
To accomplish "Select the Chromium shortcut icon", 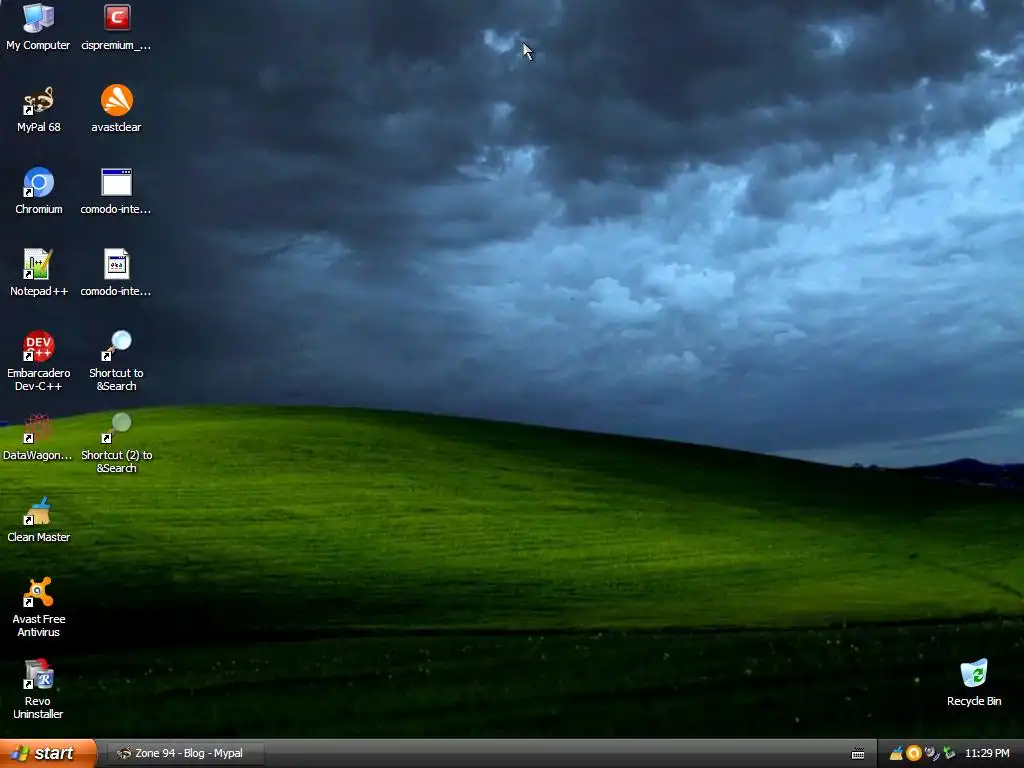I will (39, 191).
